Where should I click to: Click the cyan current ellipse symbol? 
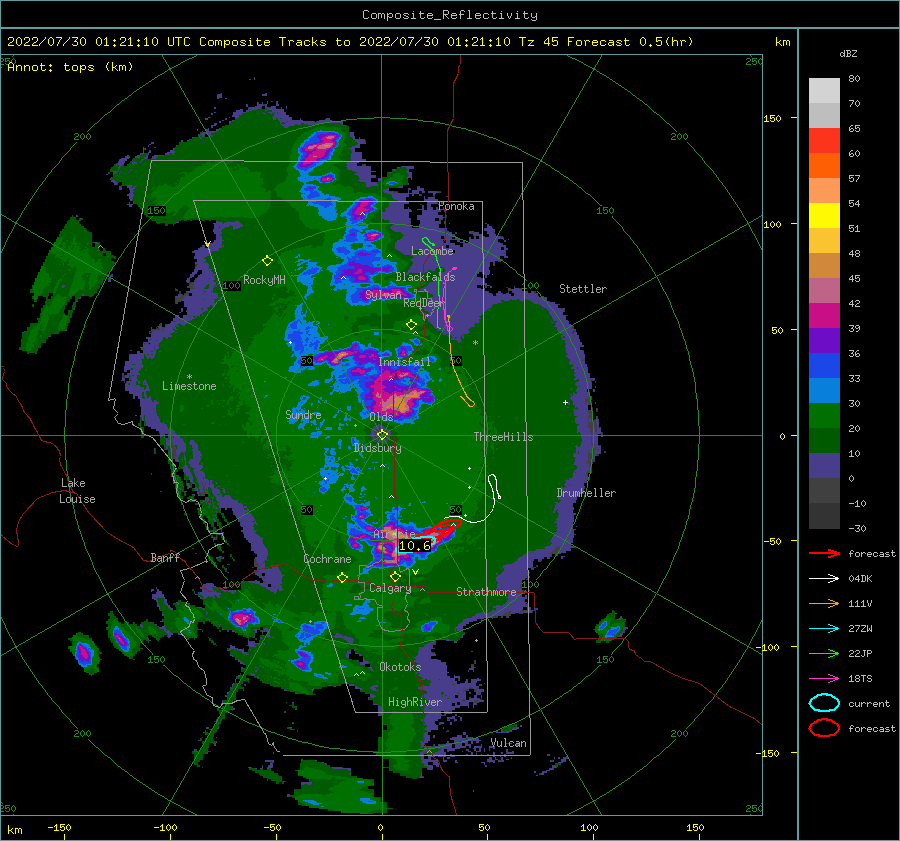click(824, 703)
